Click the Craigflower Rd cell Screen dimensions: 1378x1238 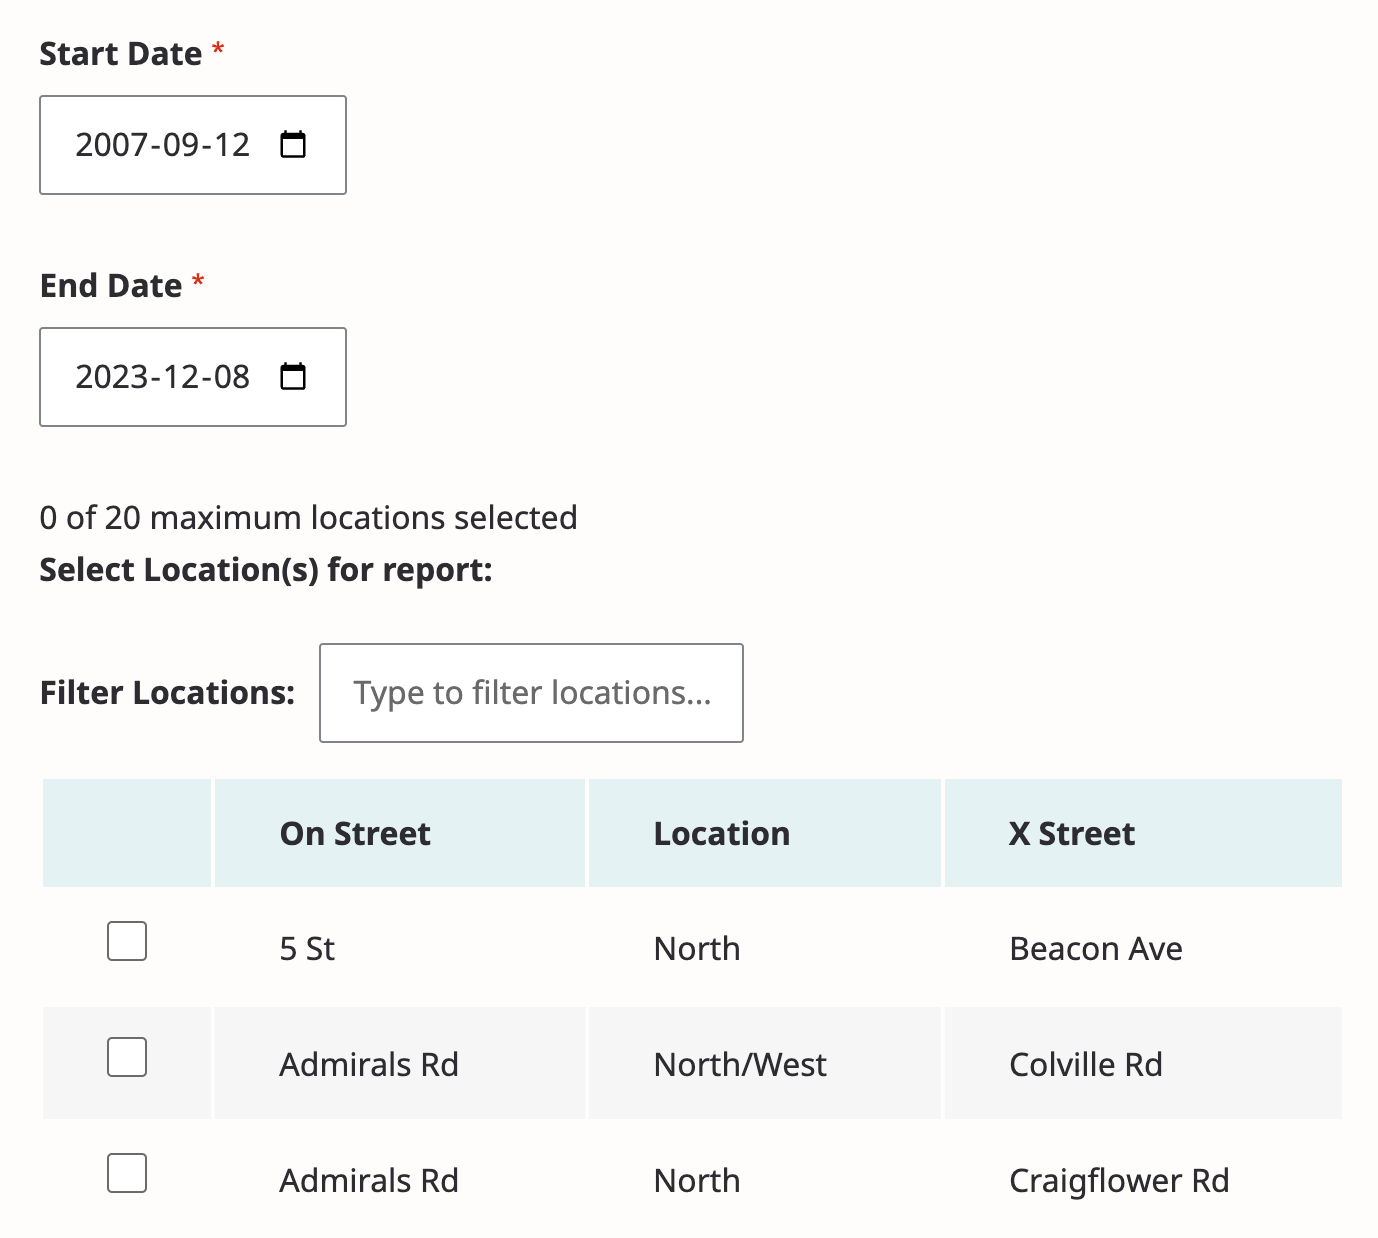(x=1118, y=1181)
